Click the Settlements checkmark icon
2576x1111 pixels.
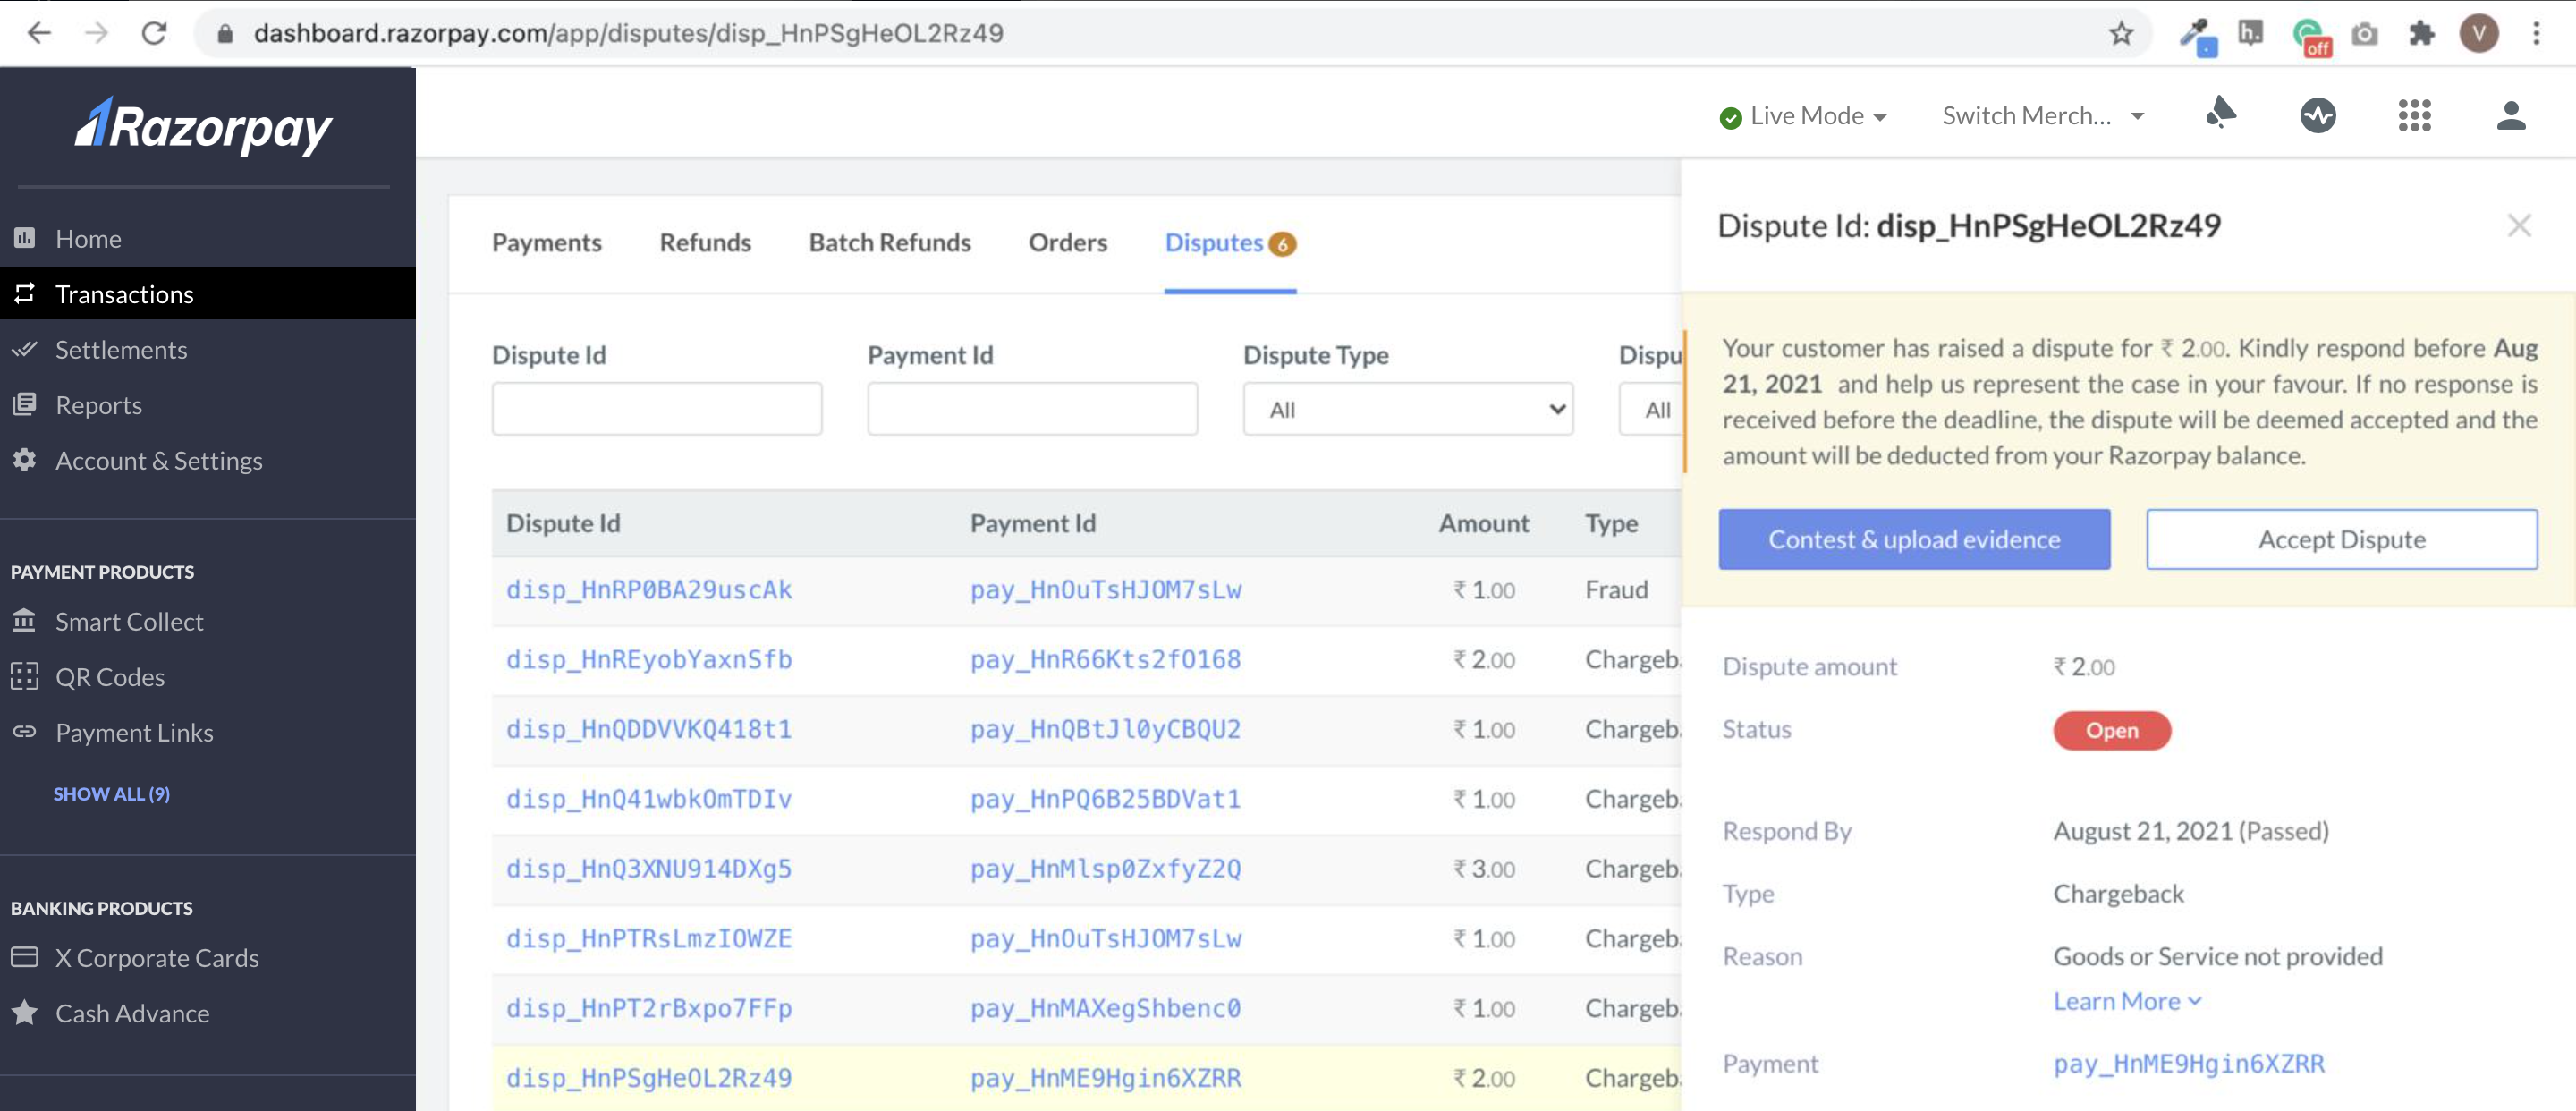click(x=25, y=349)
